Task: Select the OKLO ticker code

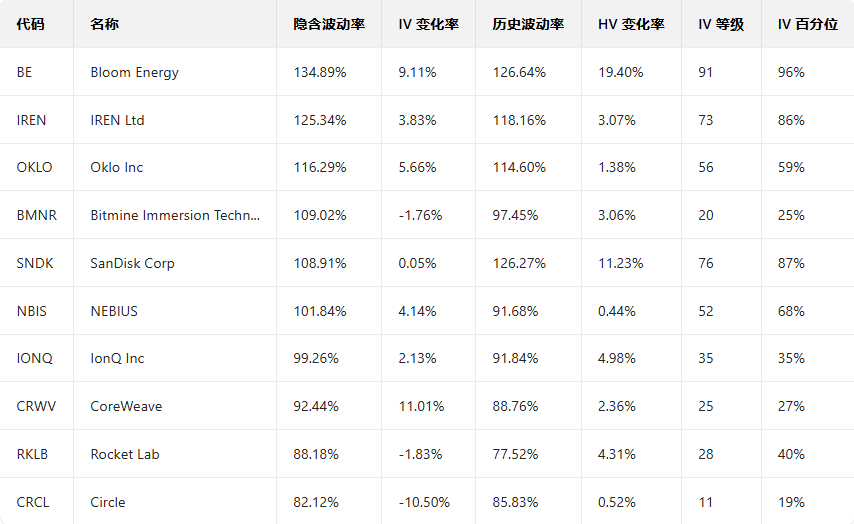Action: (35, 167)
